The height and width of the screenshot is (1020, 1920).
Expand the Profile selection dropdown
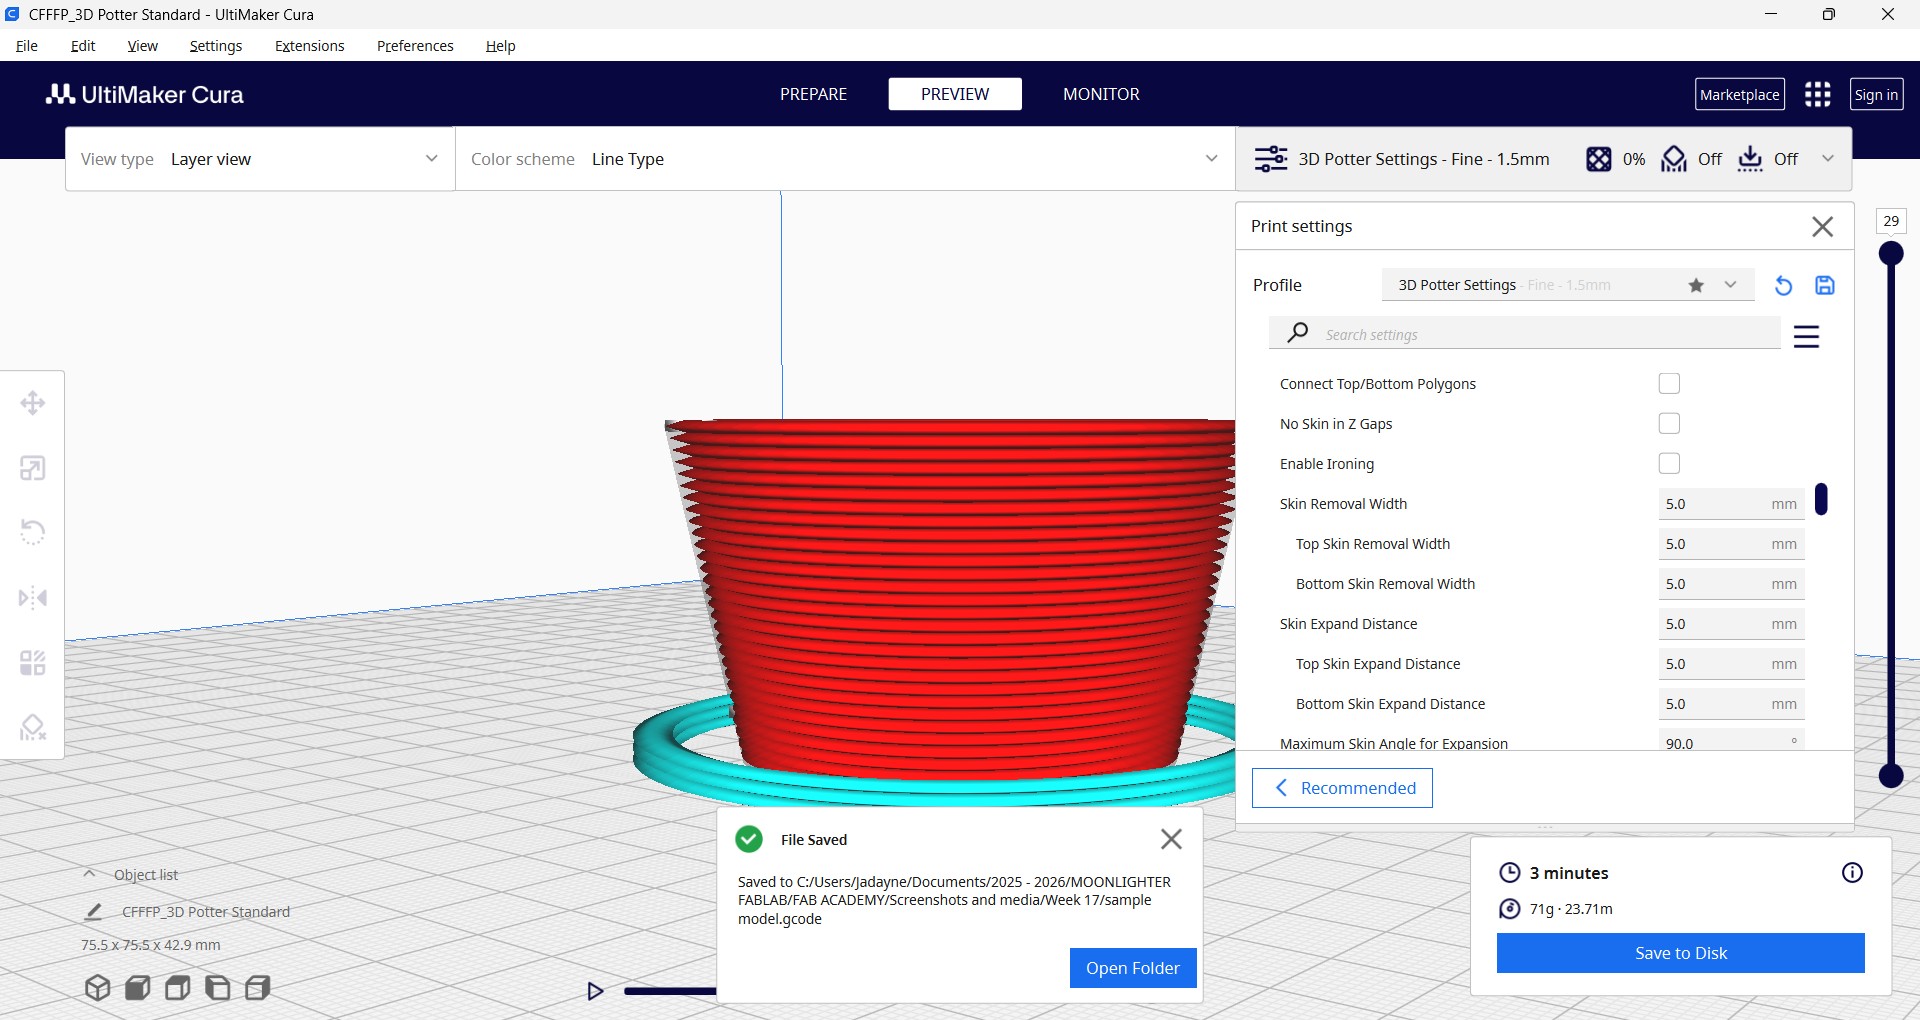coord(1568,285)
